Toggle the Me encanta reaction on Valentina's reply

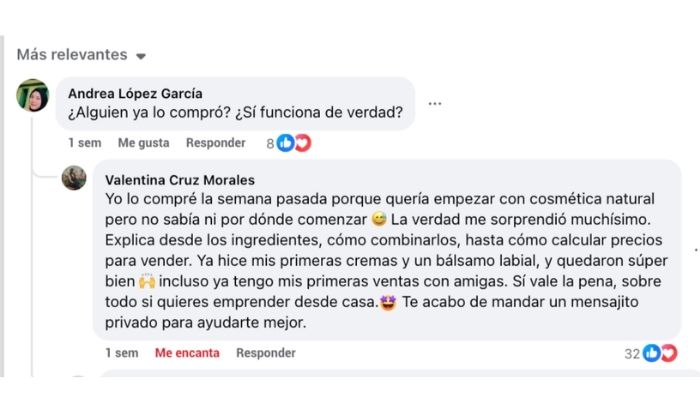[x=187, y=353]
